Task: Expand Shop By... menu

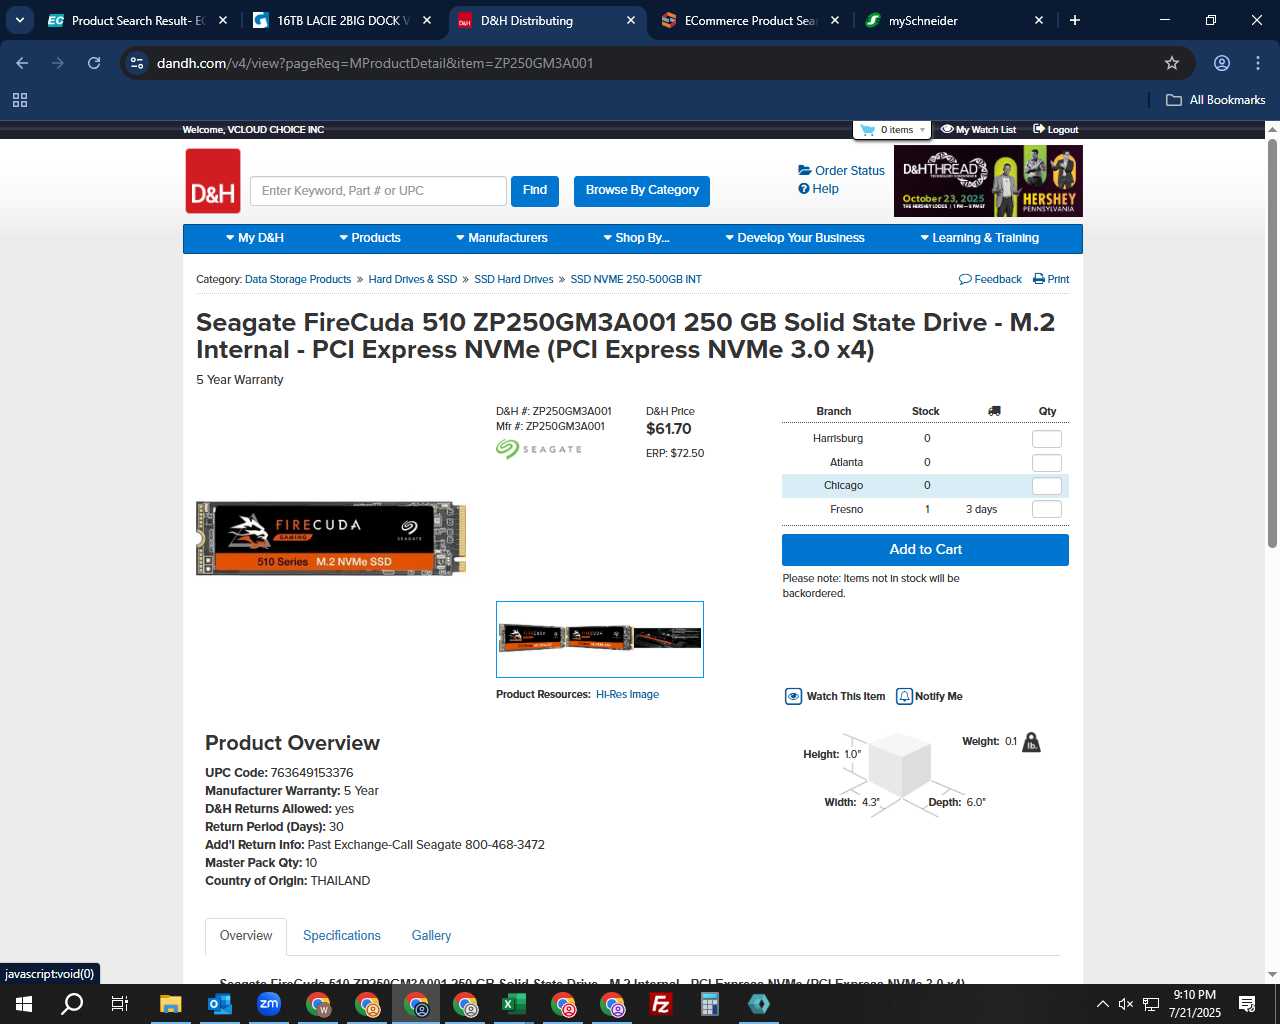Action: (x=636, y=238)
